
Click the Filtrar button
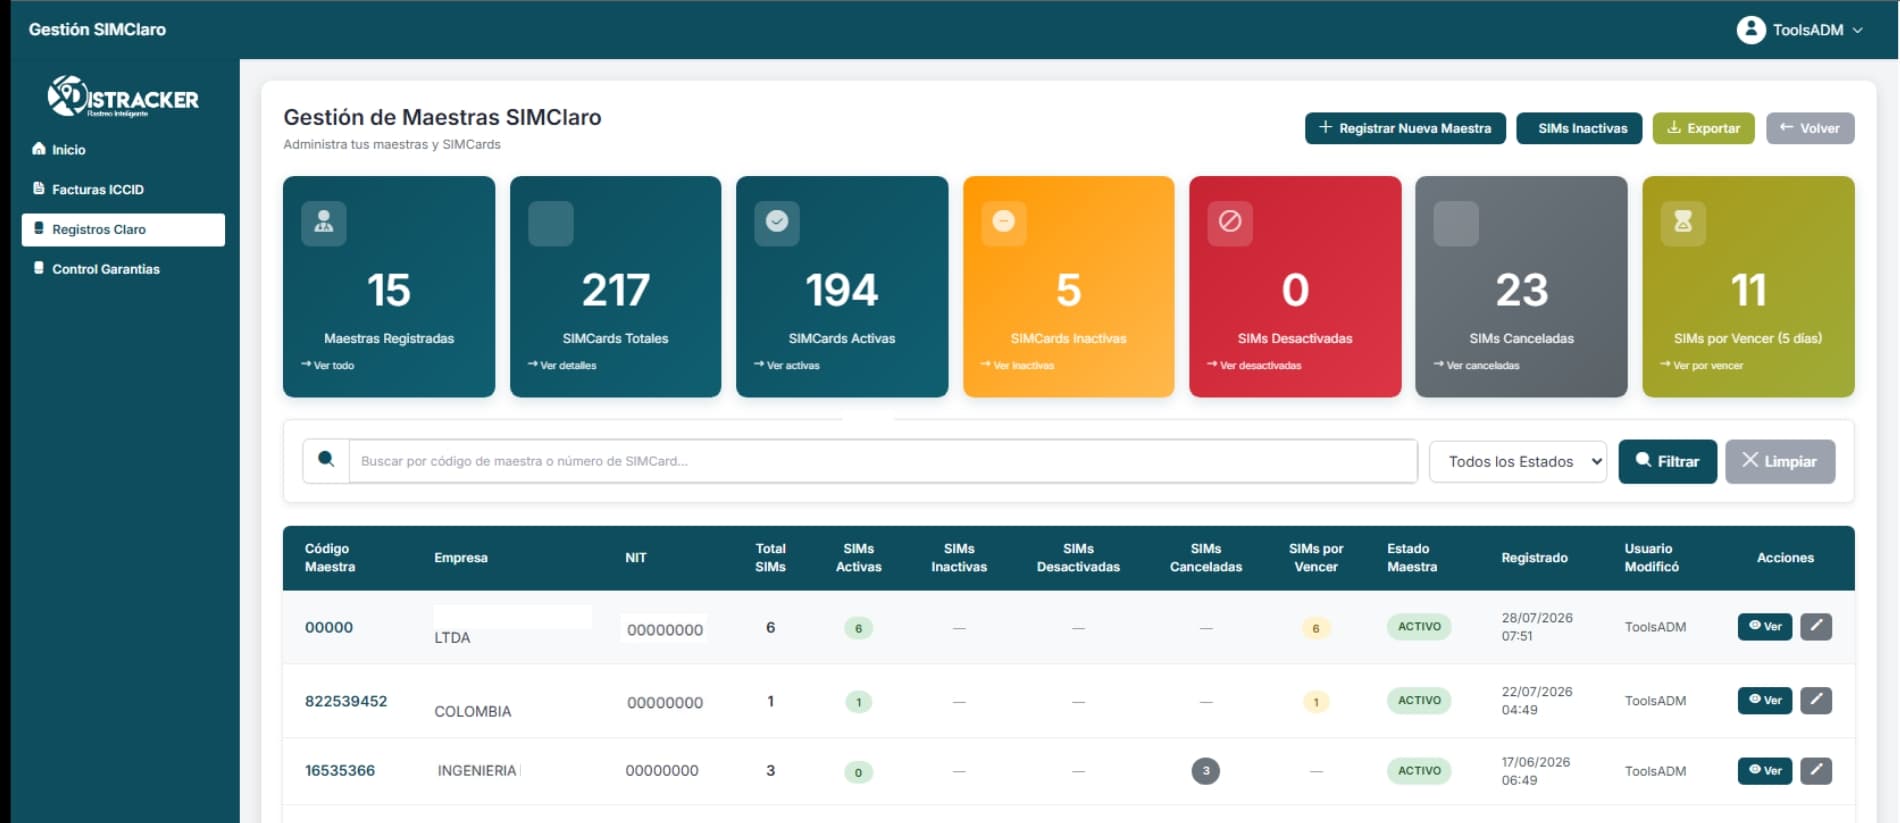click(x=1668, y=461)
